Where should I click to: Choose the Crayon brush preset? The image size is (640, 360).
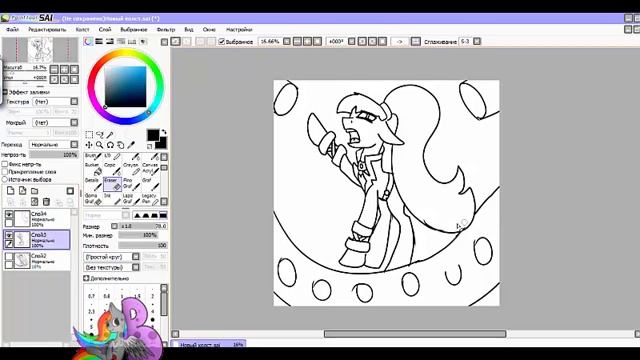pos(131,169)
